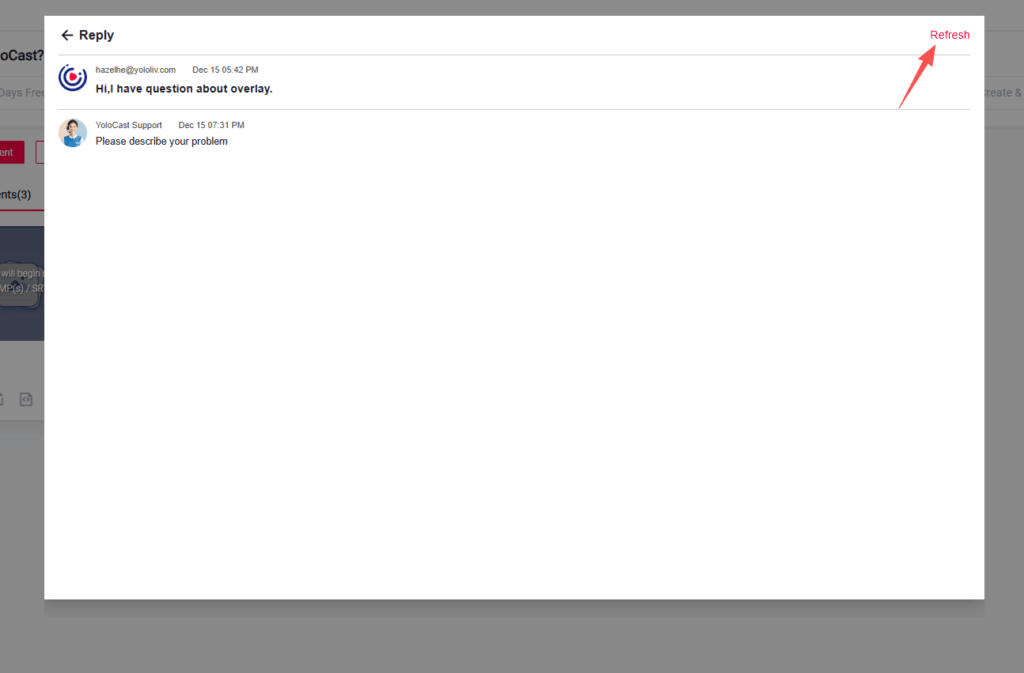Click the embed code icon behind the dialog

click(x=27, y=400)
